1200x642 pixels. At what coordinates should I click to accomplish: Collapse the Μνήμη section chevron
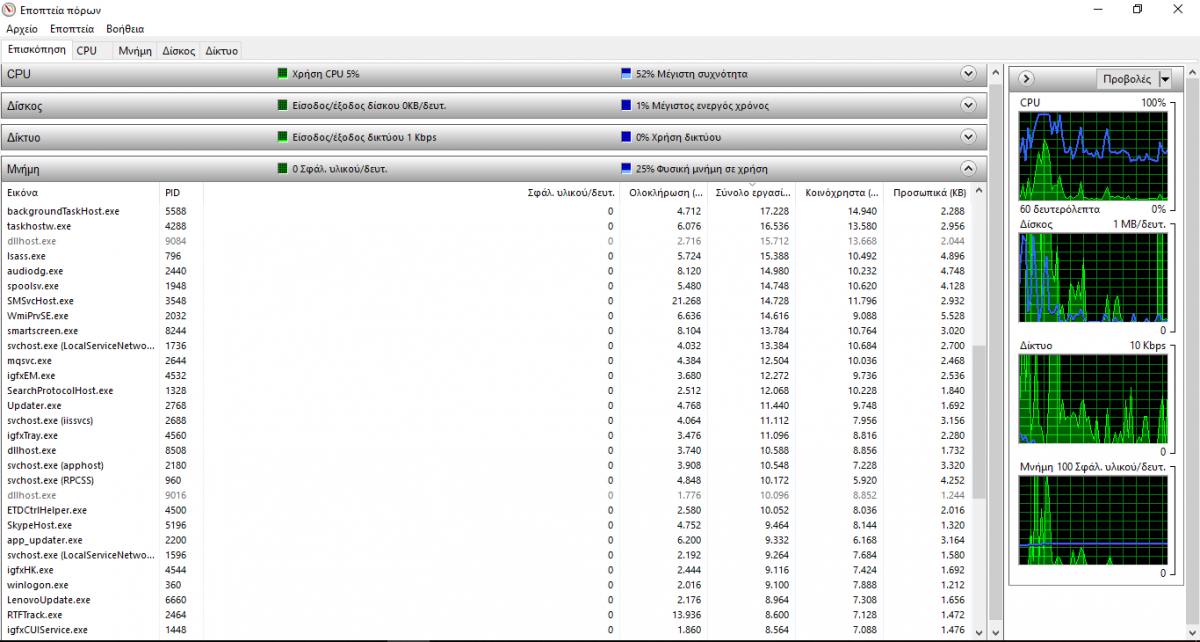tap(967, 169)
